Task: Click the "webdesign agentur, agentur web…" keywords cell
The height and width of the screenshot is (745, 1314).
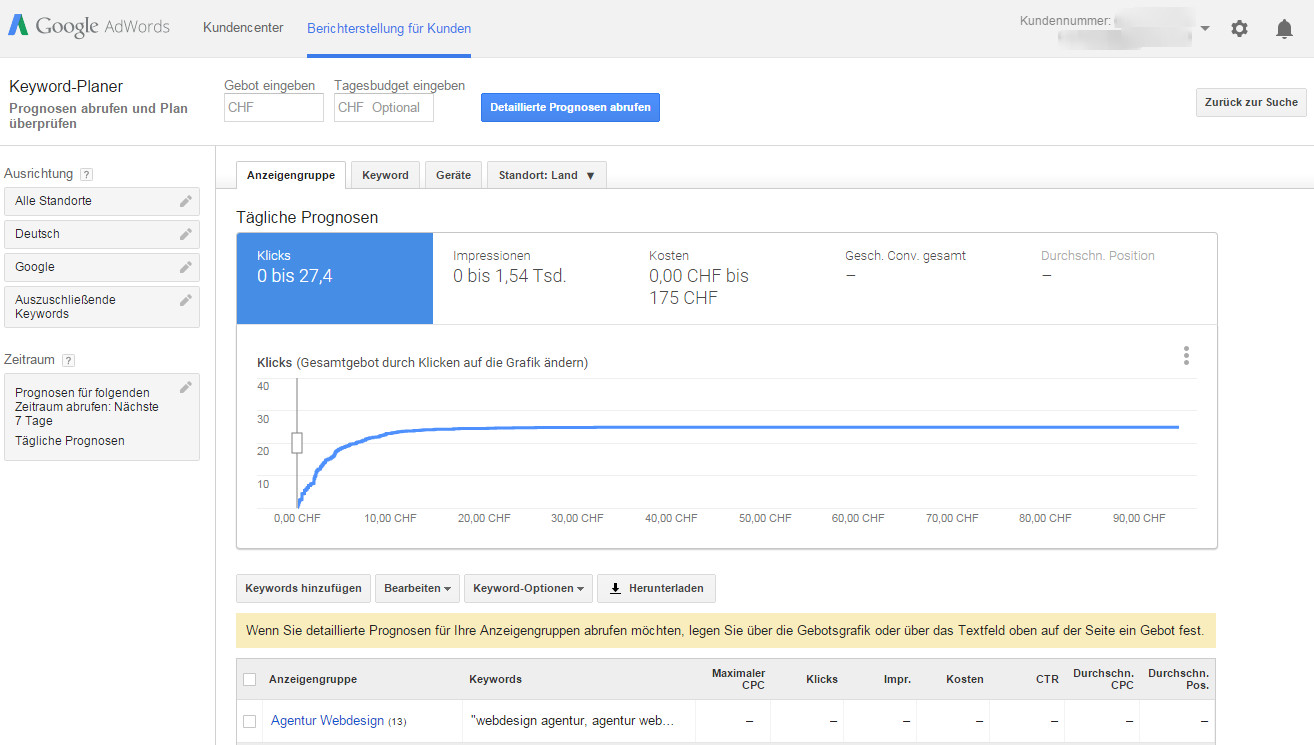Action: [x=578, y=720]
